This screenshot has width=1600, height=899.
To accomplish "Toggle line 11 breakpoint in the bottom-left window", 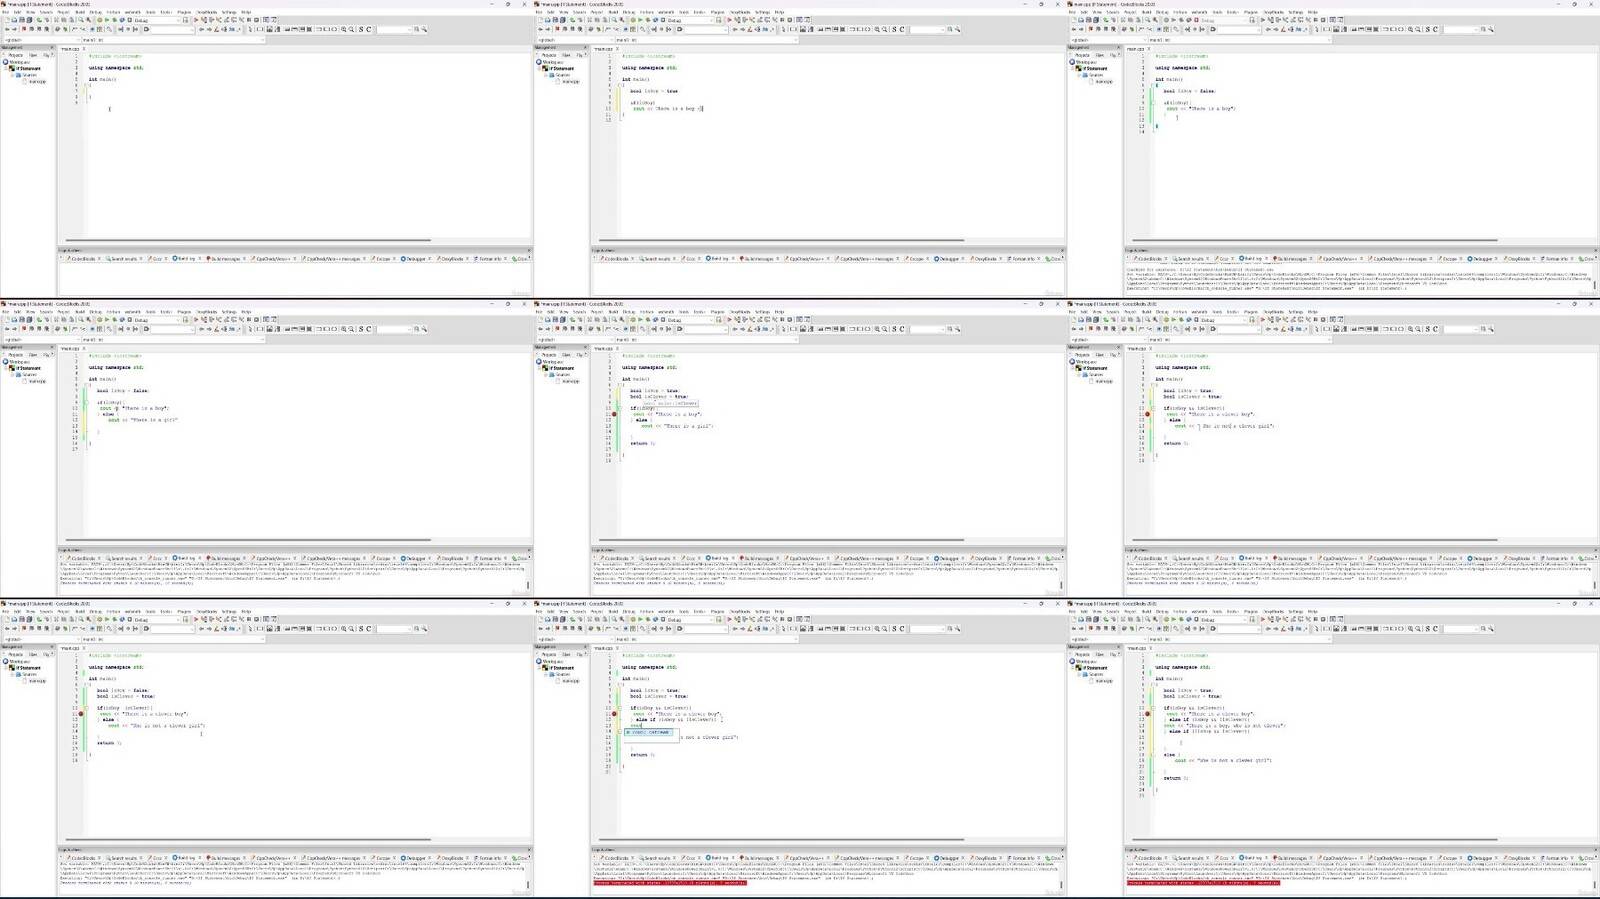I will coord(81,714).
